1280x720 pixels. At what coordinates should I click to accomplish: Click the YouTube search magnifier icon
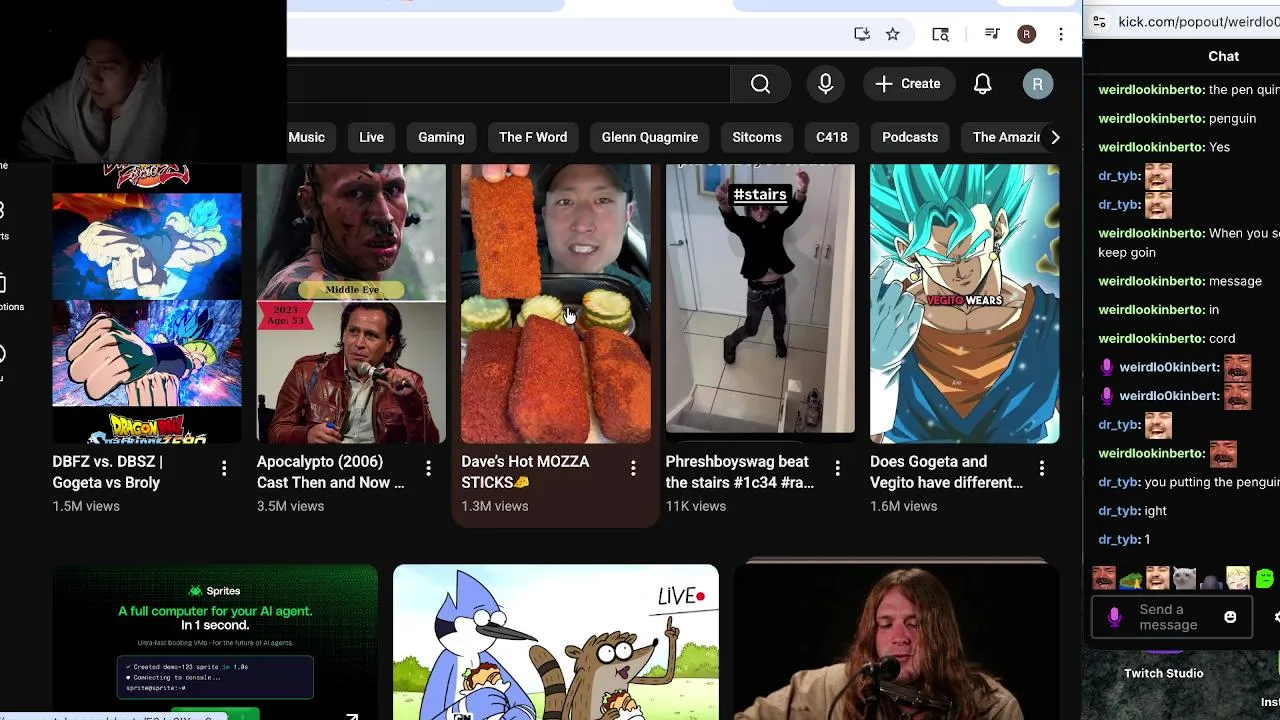pos(760,84)
